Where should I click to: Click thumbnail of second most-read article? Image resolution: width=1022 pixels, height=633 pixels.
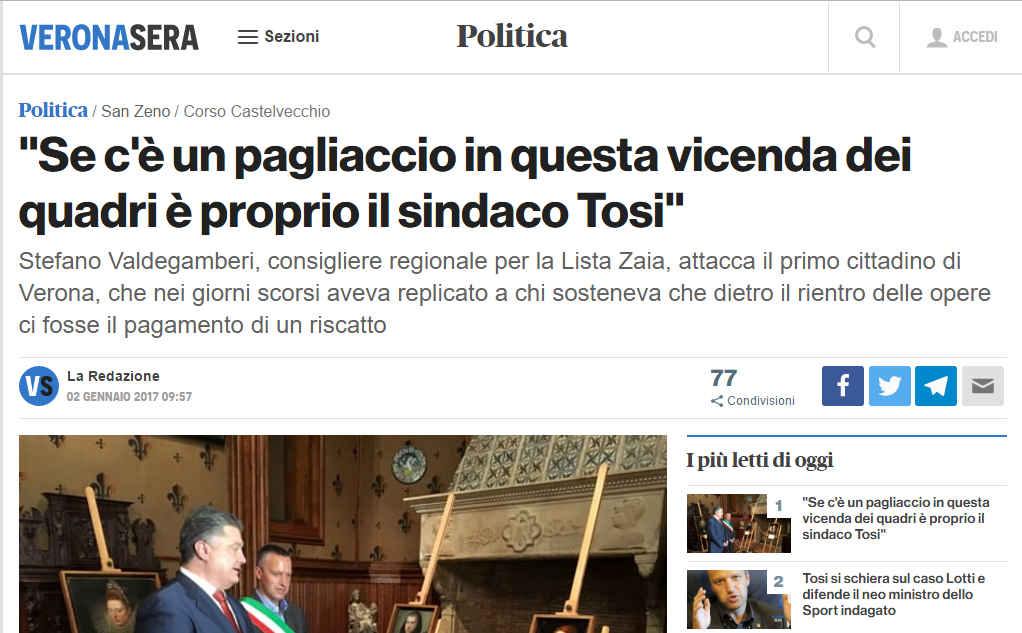738,599
